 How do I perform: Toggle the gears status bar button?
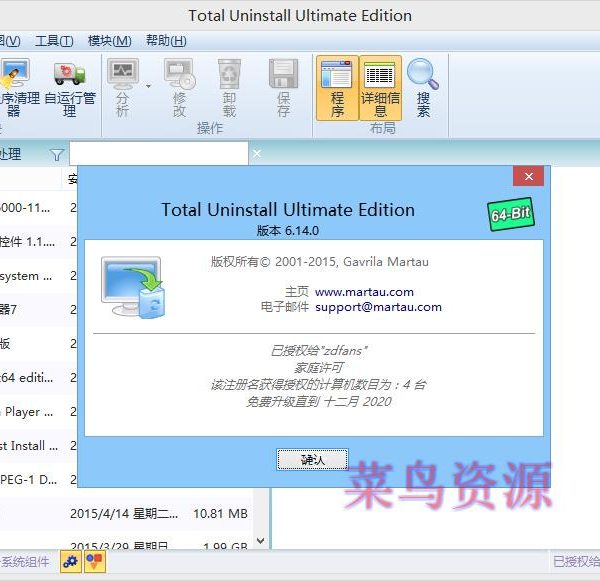(x=70, y=562)
